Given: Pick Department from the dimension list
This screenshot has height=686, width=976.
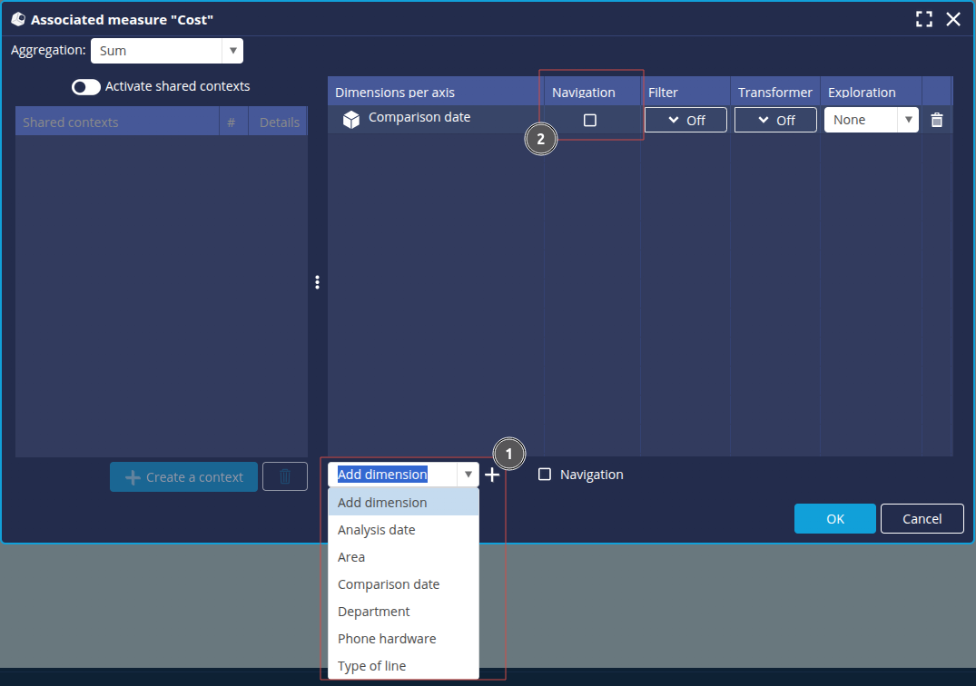Looking at the screenshot, I should click(374, 612).
